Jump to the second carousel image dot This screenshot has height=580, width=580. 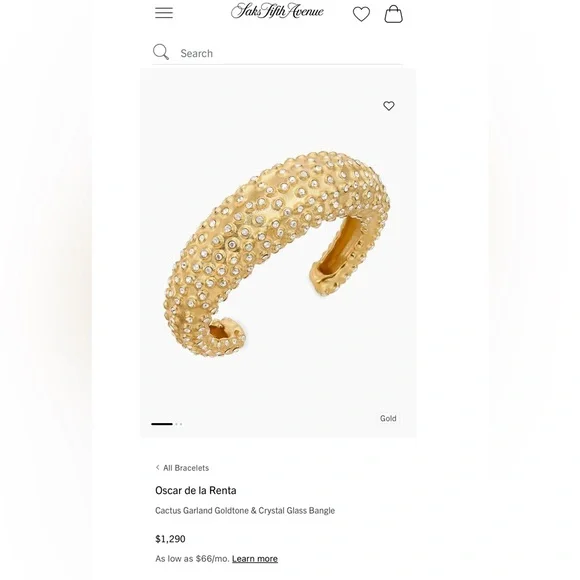(x=177, y=424)
